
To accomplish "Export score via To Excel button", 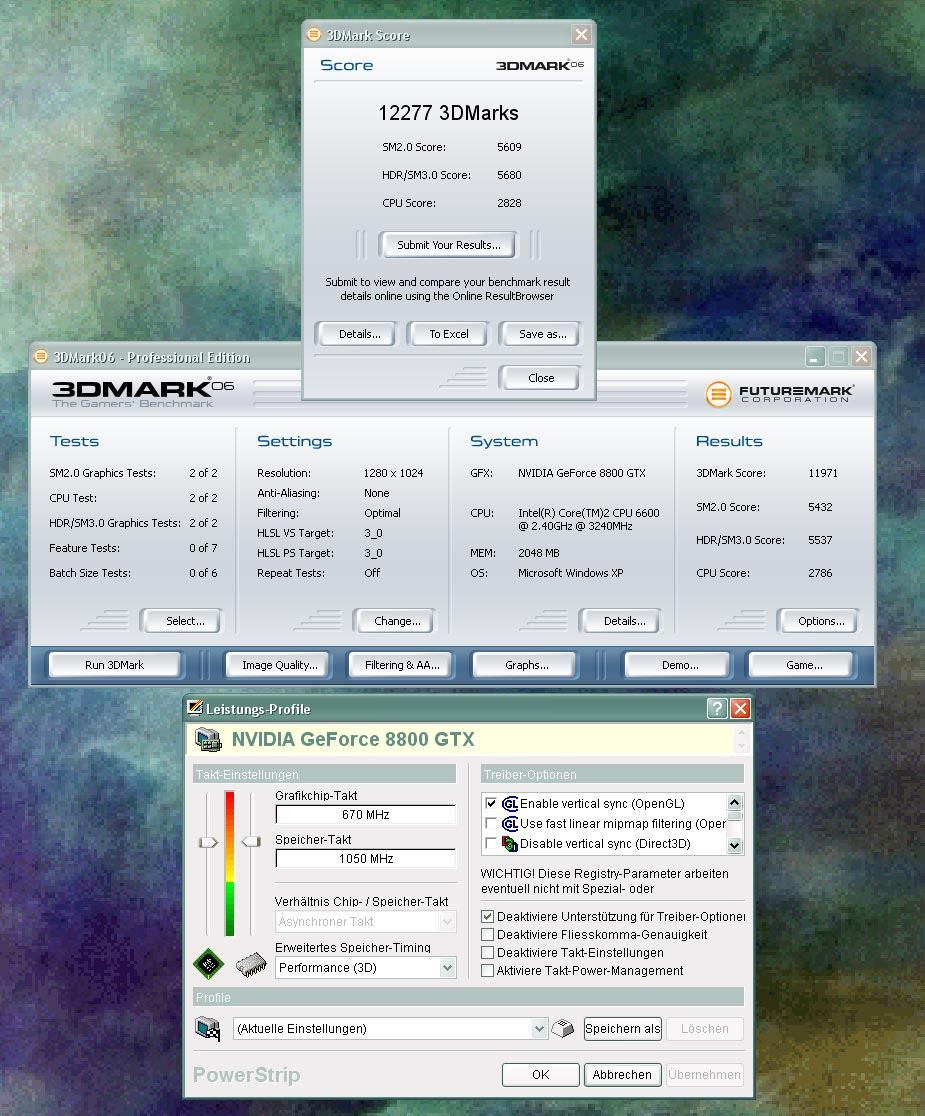I will pos(449,334).
